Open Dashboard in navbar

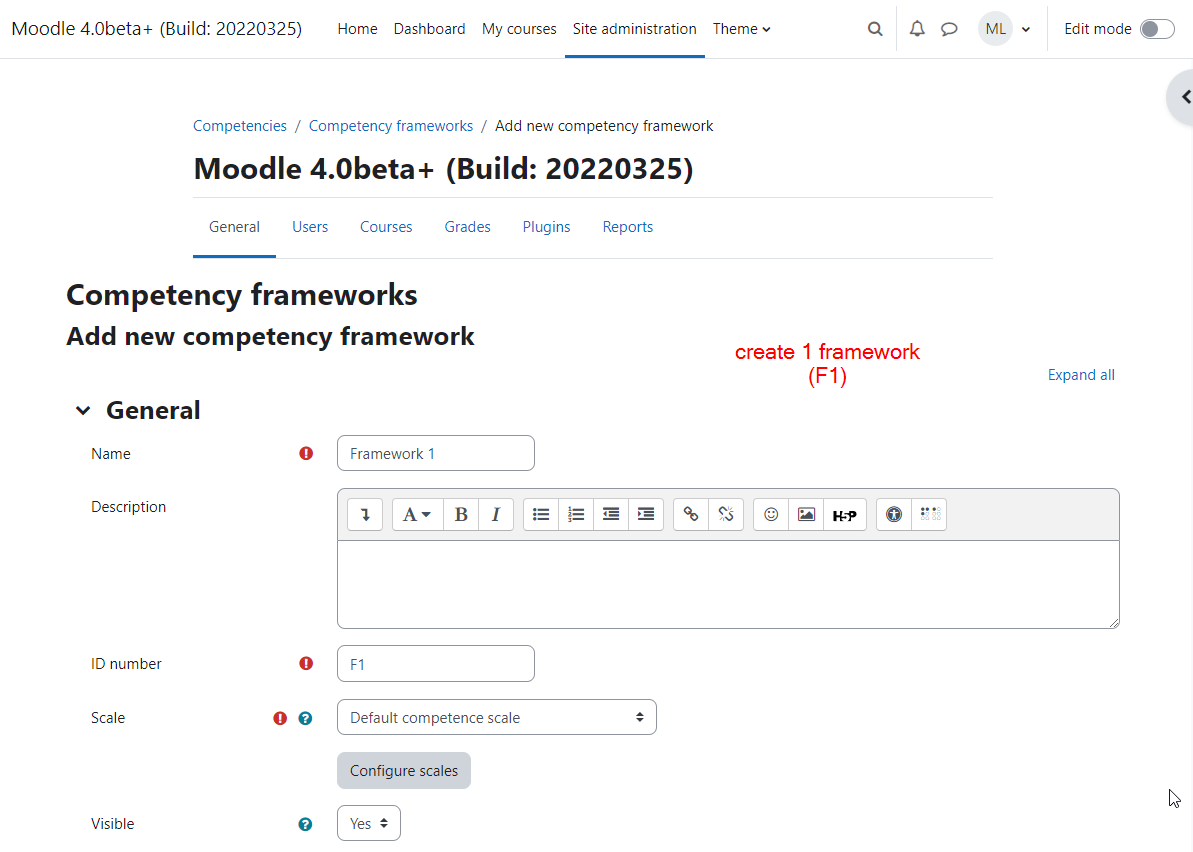point(429,29)
